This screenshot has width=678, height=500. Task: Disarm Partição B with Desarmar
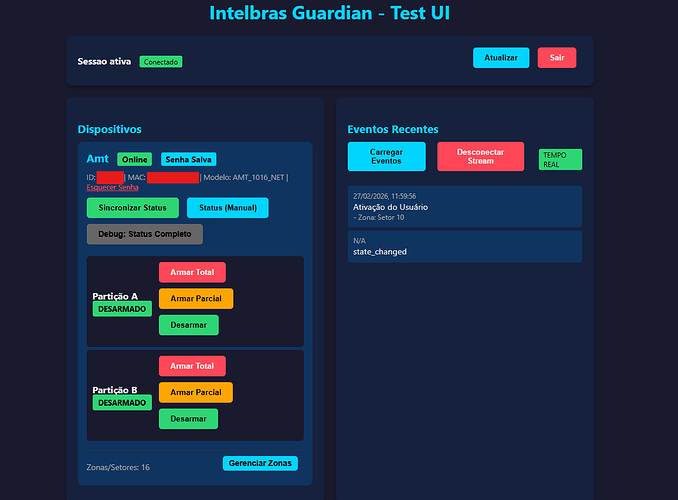(x=189, y=419)
